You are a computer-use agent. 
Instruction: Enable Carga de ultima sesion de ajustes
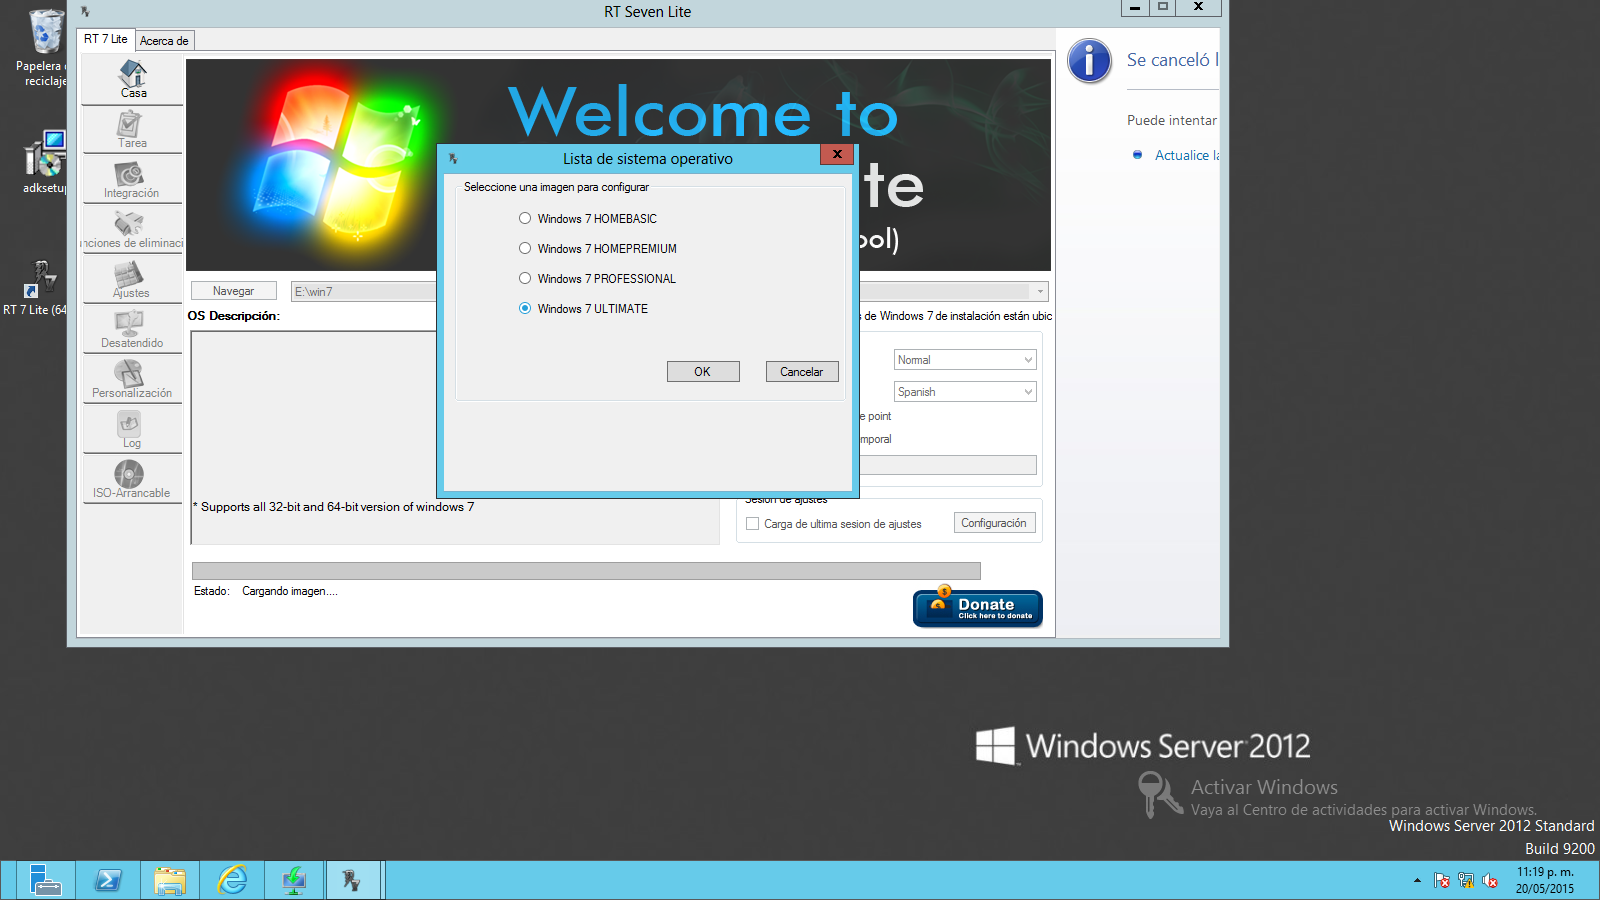pyautogui.click(x=753, y=524)
